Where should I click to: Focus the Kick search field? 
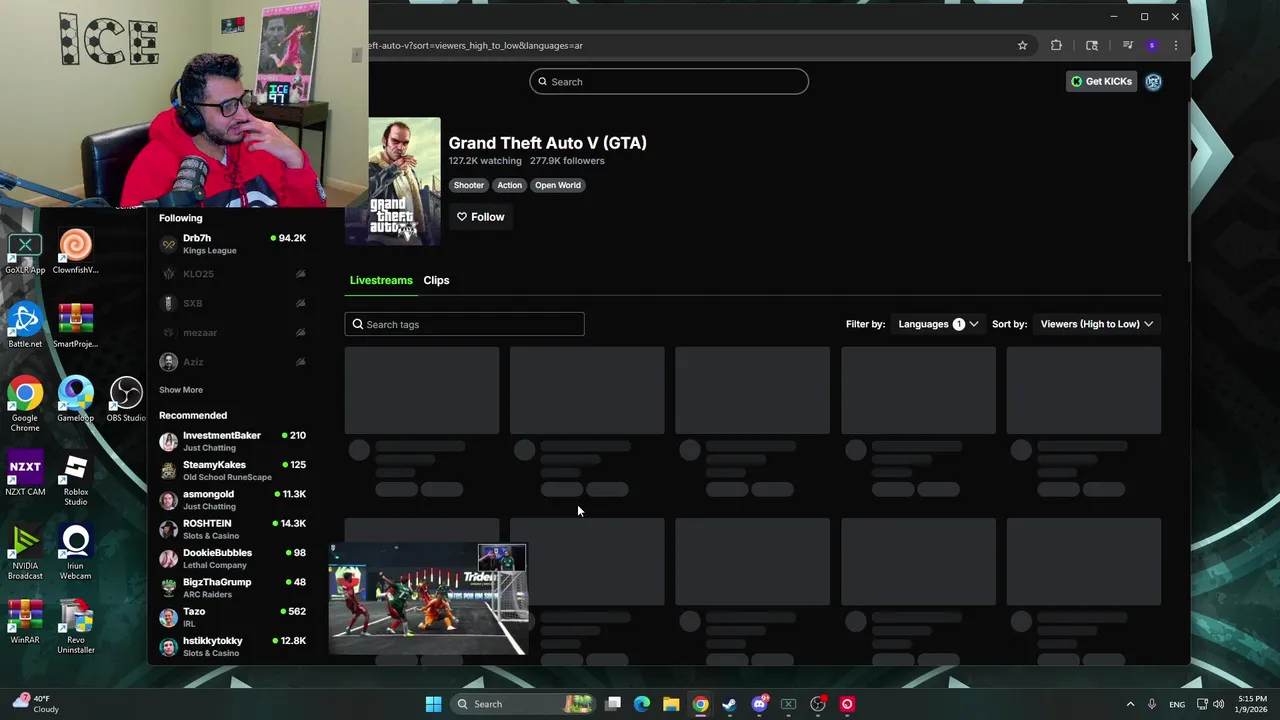(x=669, y=82)
